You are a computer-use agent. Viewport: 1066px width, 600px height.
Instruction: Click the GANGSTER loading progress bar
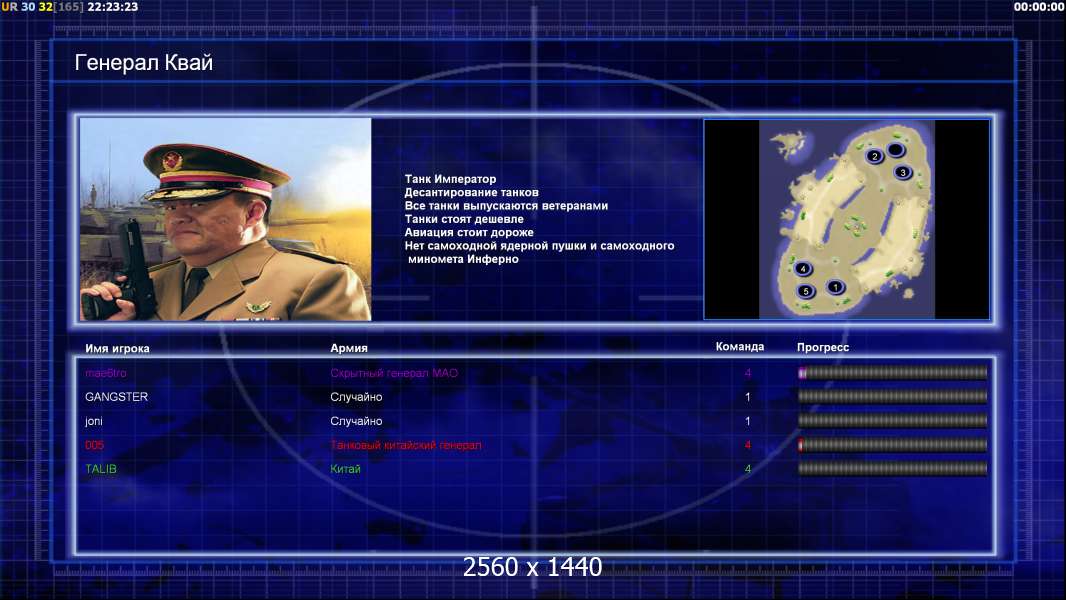tap(893, 396)
